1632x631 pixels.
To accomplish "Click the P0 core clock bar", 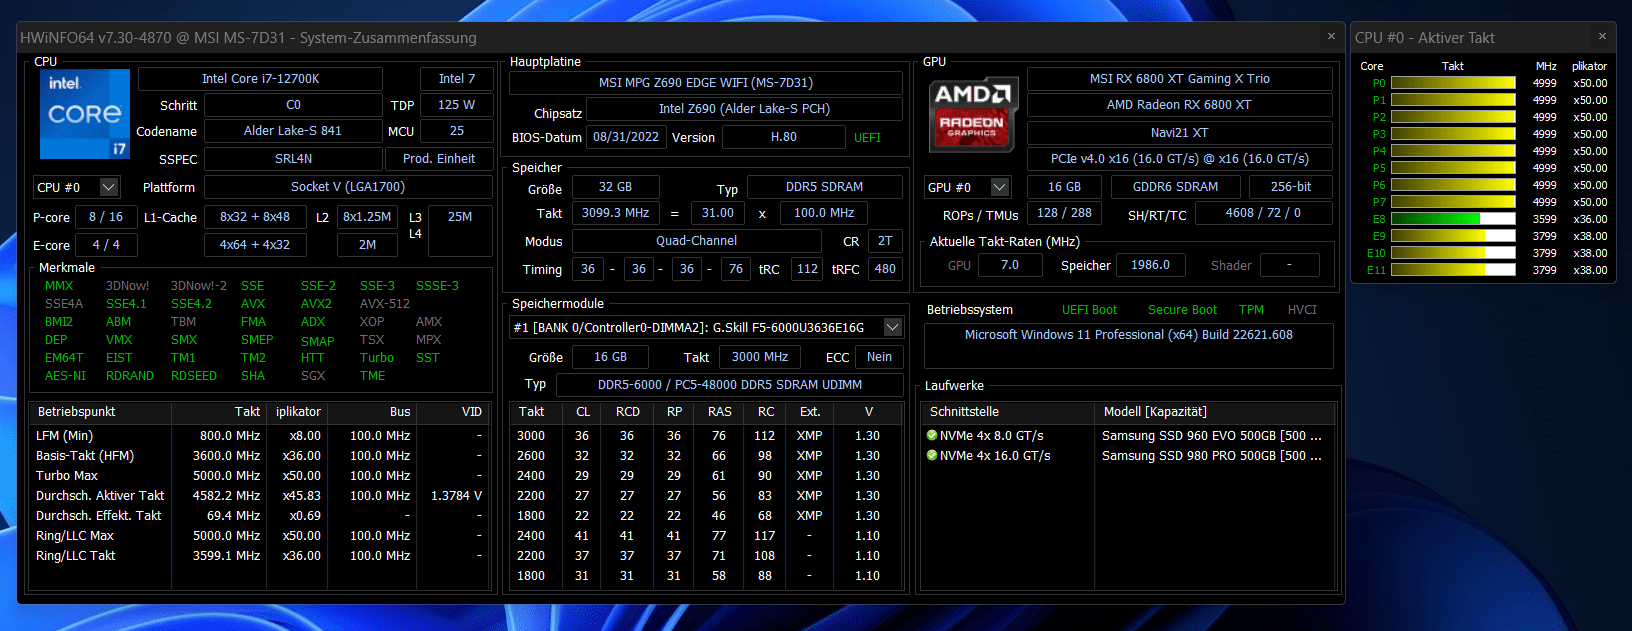I will 1453,83.
